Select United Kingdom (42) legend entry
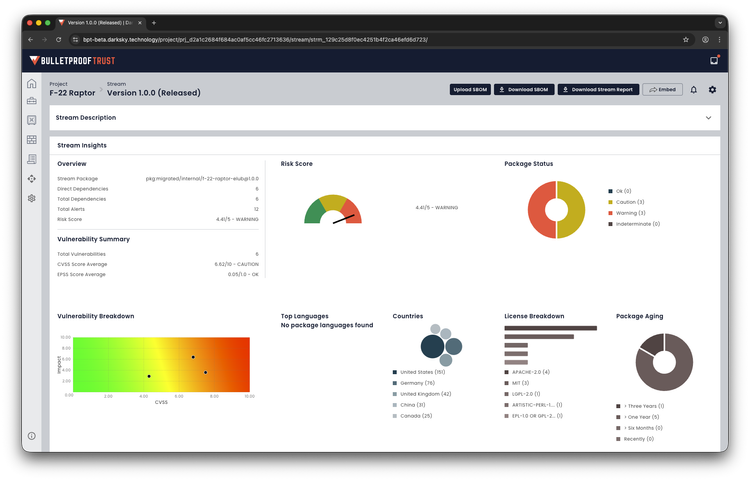 pos(422,394)
